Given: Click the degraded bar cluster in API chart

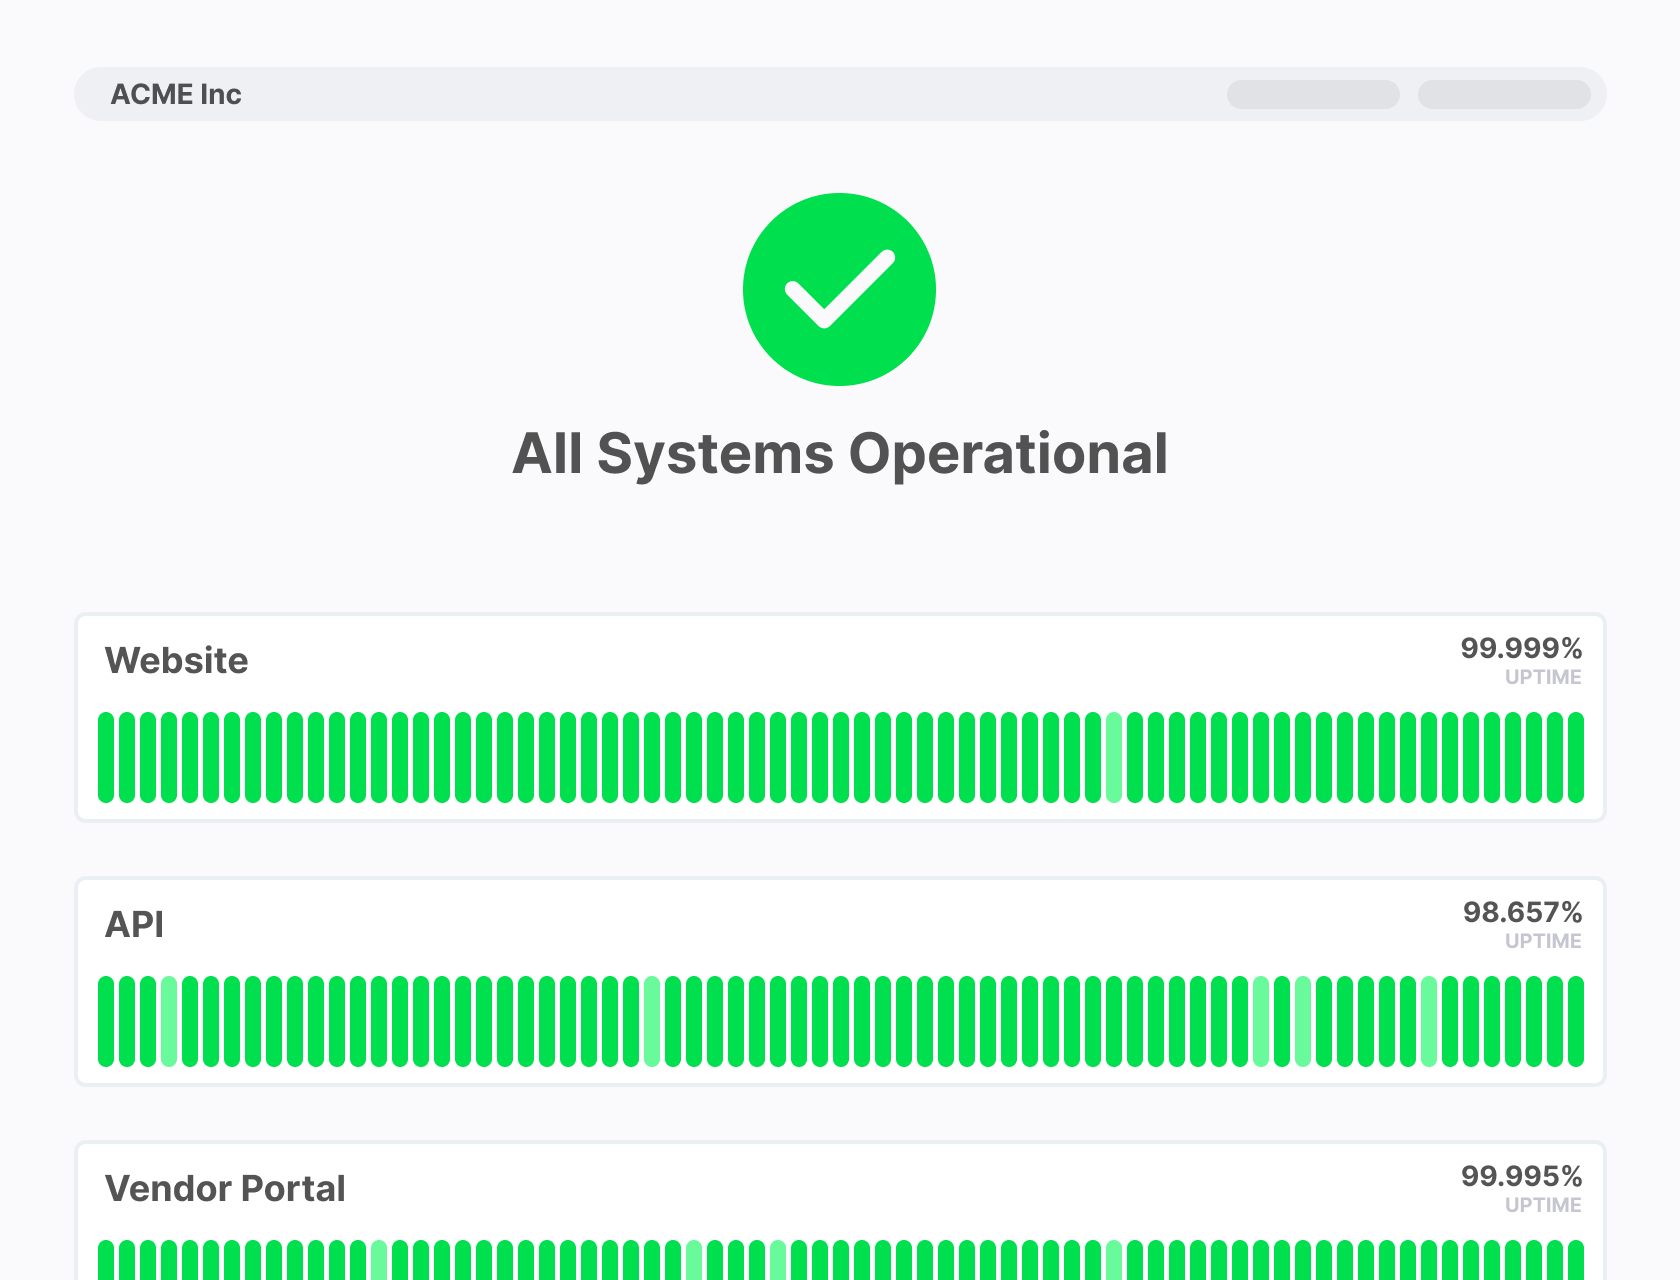Looking at the screenshot, I should pyautogui.click(x=1281, y=1020).
